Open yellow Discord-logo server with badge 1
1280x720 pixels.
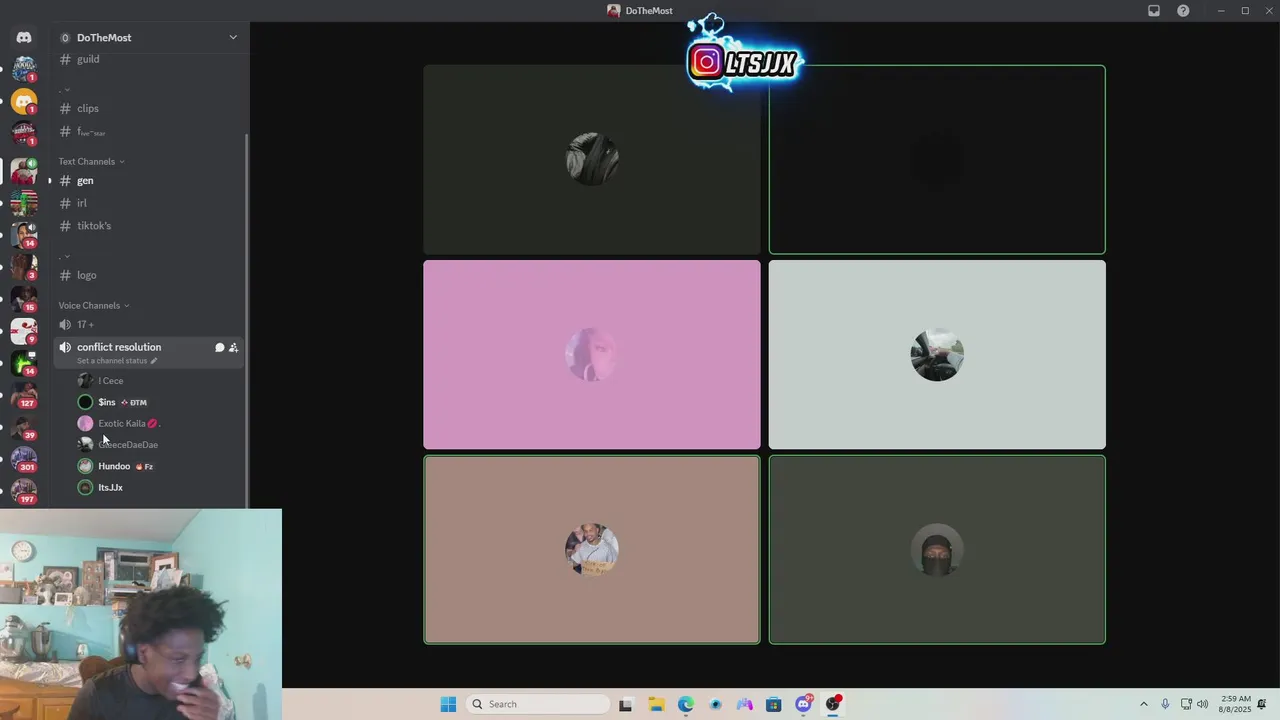24,101
